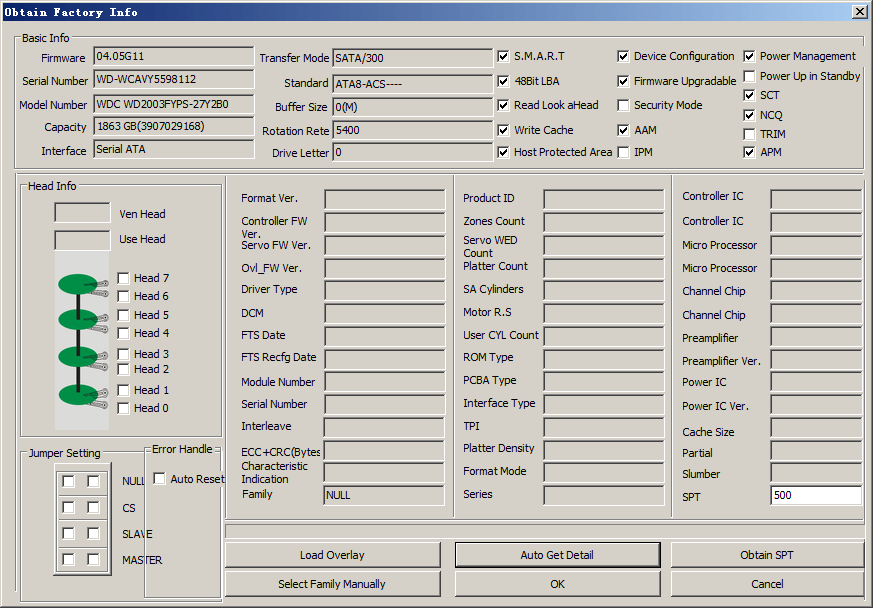
Task: Click the ROM Type field
Action: click(604, 360)
